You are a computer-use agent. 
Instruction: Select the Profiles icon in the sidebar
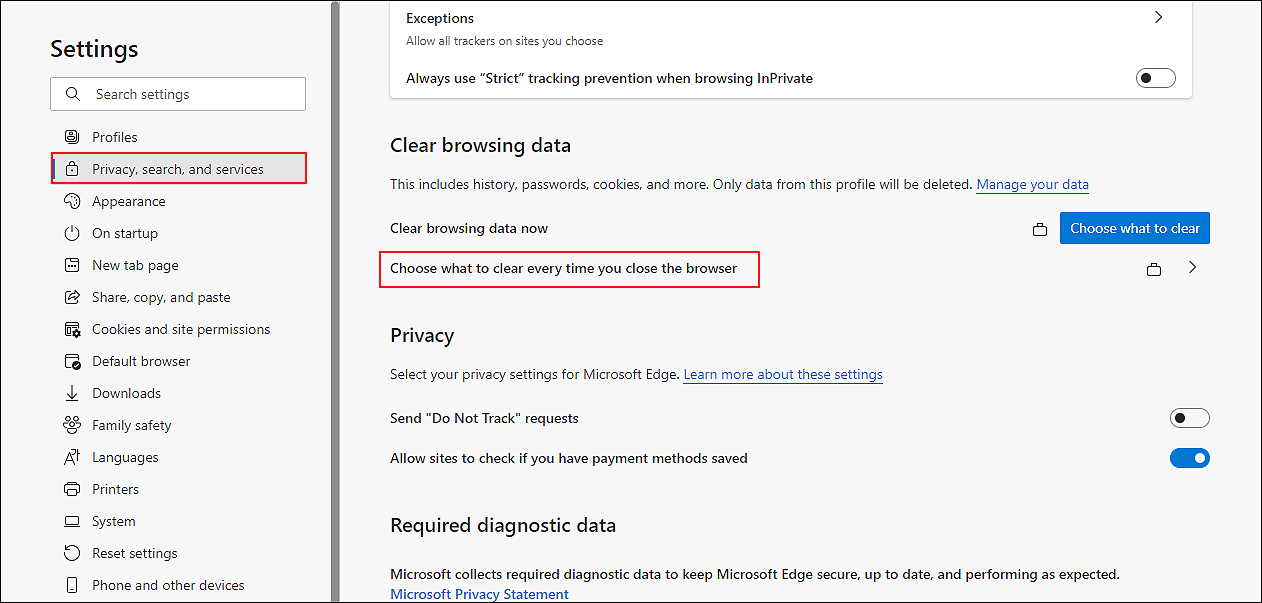72,137
